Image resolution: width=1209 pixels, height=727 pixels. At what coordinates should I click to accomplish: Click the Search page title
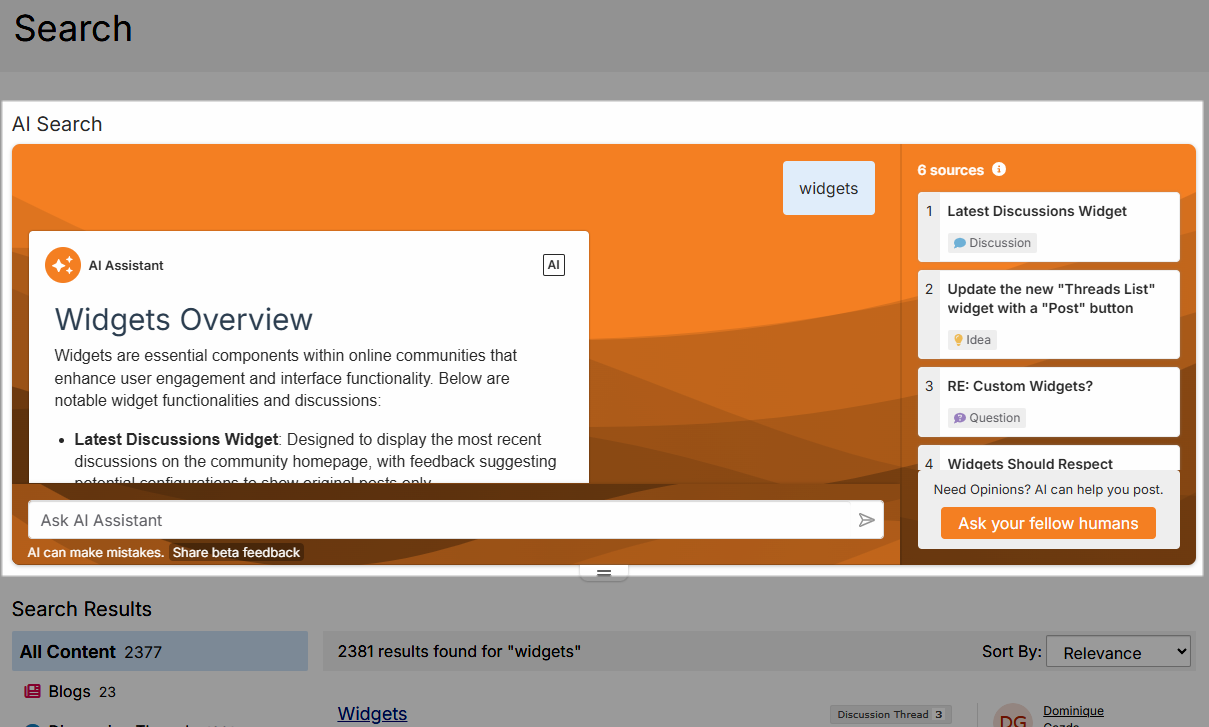(x=73, y=28)
